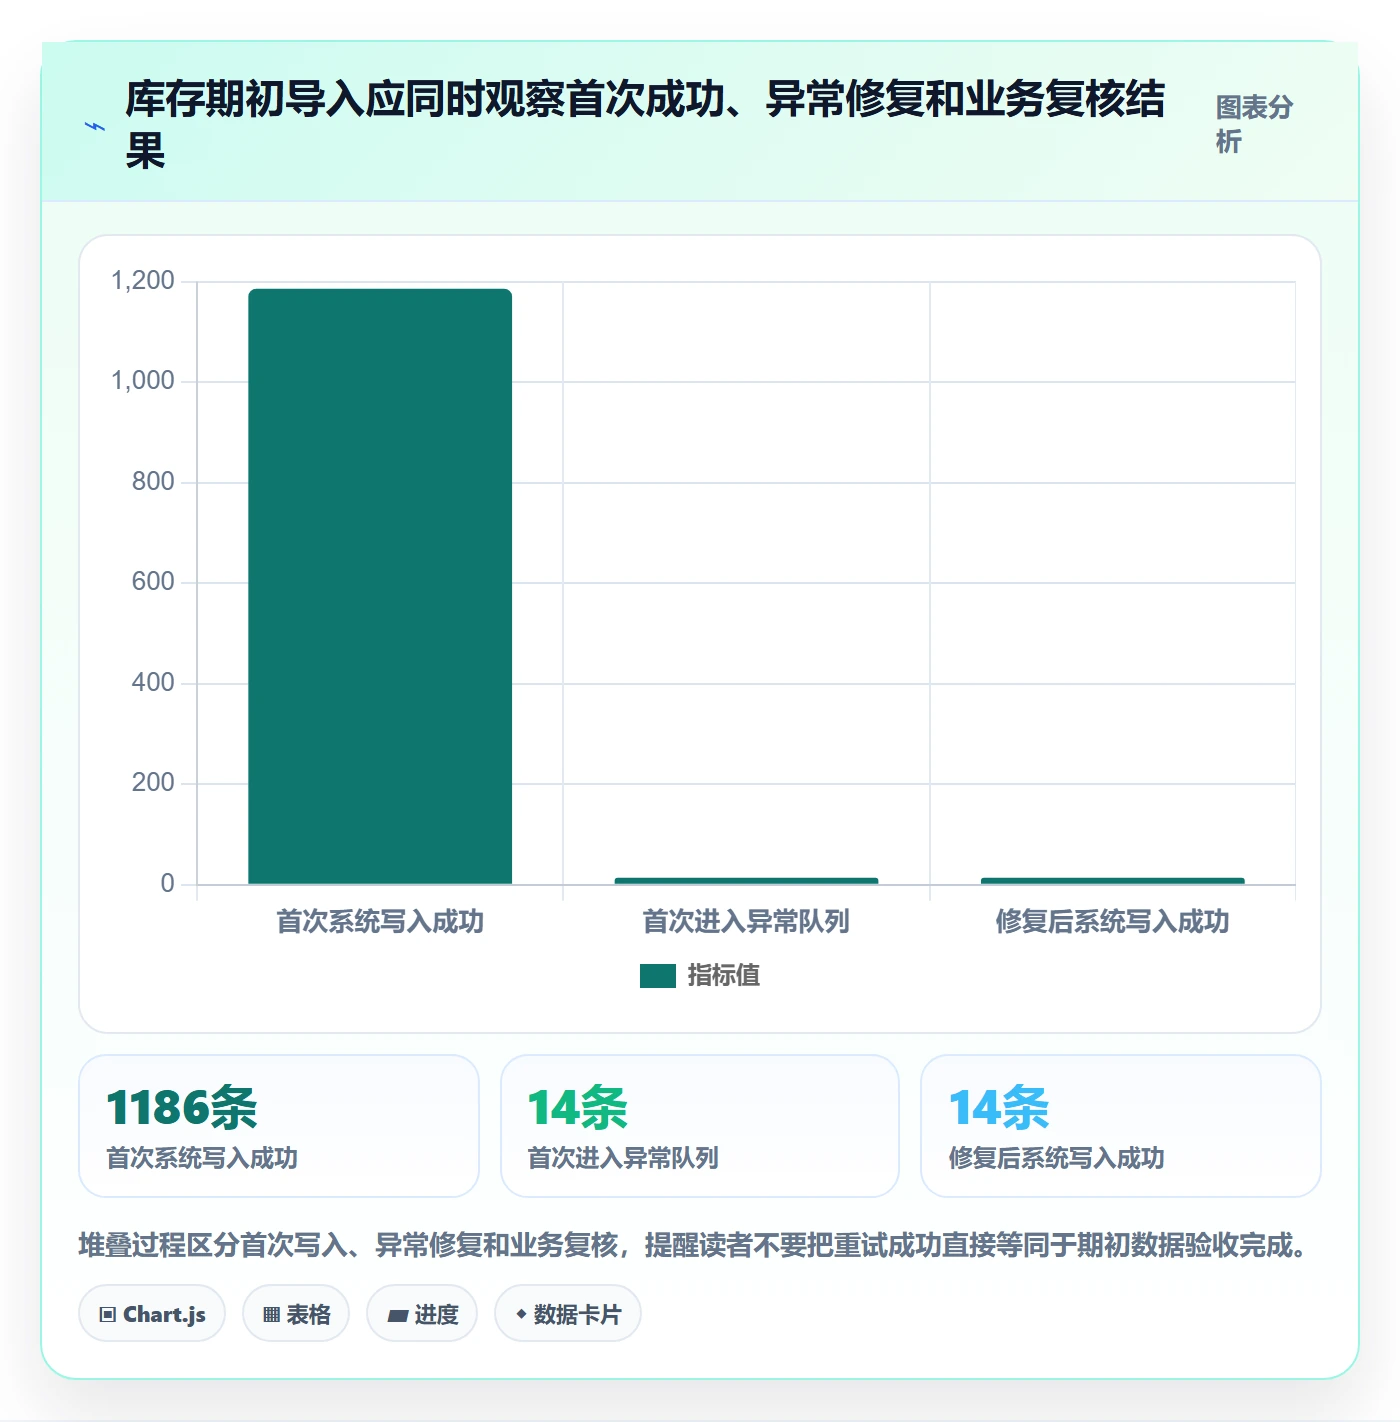Click the 指标值 legend label
1400x1422 pixels.
point(723,975)
